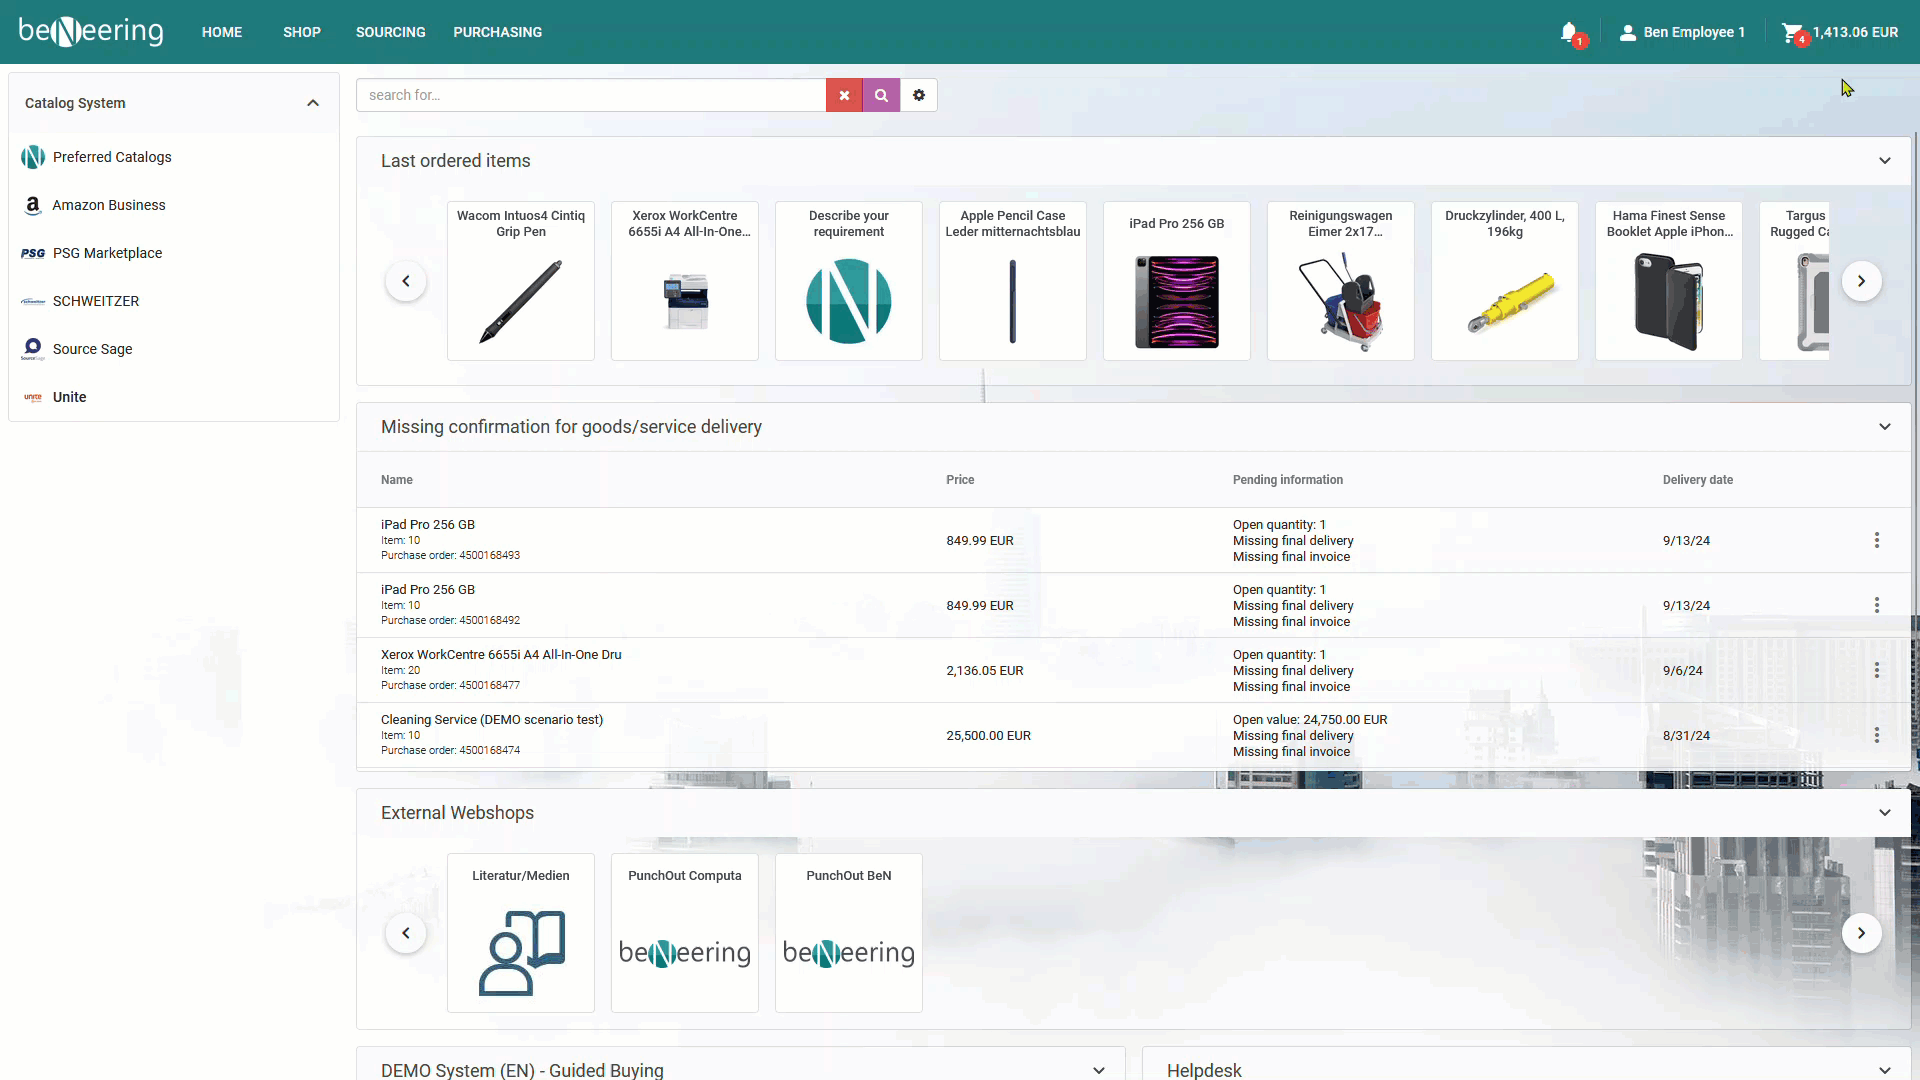Click the Preferred Catalogs icon
1920x1080 pixels.
(33, 157)
